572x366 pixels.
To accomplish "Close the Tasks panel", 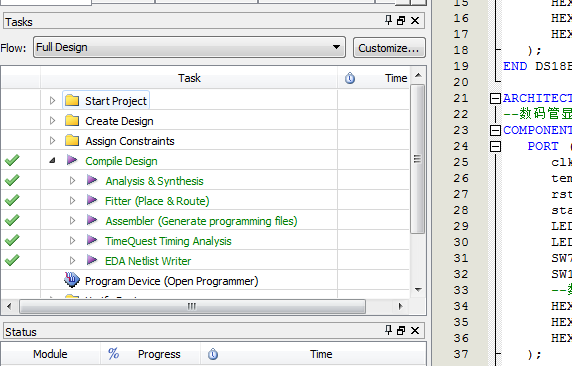I will [x=415, y=20].
